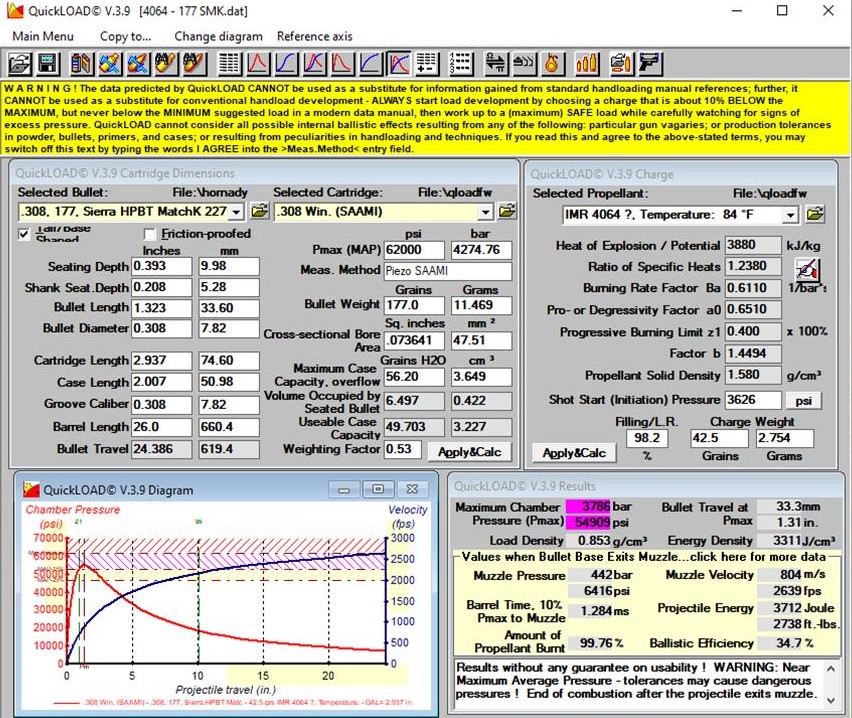Click Apply&Calc in the Charge panel
Image resolution: width=852 pixels, height=718 pixels.
pos(574,453)
